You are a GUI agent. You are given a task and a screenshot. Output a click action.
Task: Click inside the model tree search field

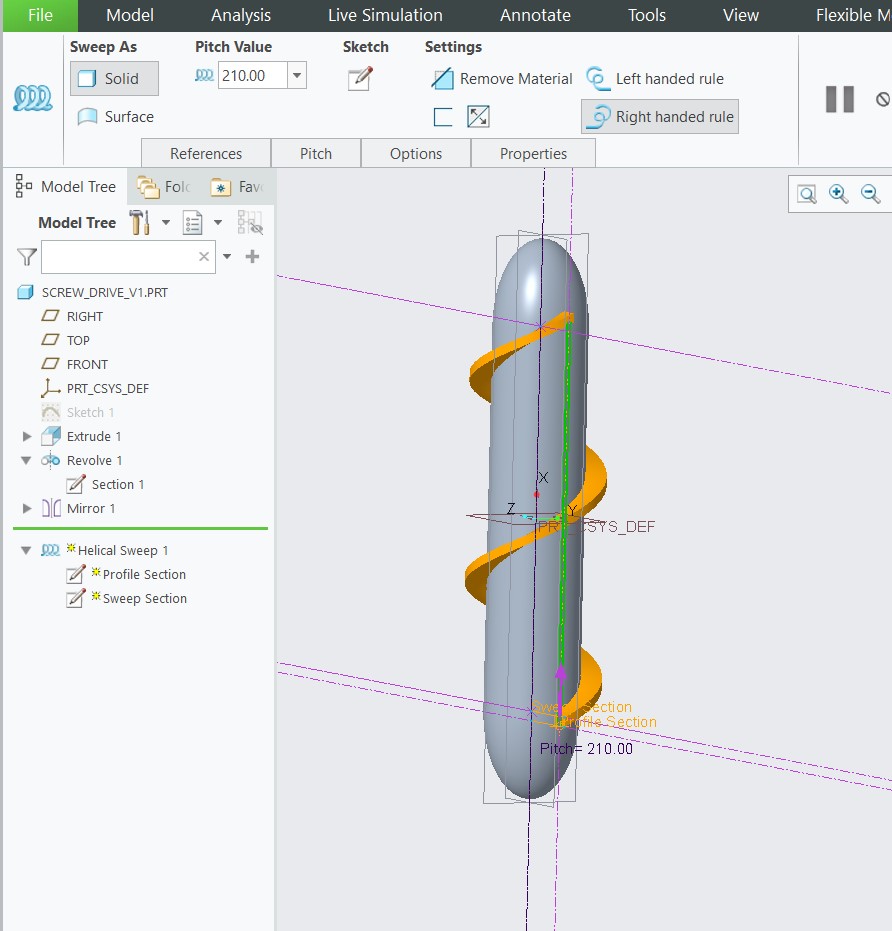[x=125, y=257]
